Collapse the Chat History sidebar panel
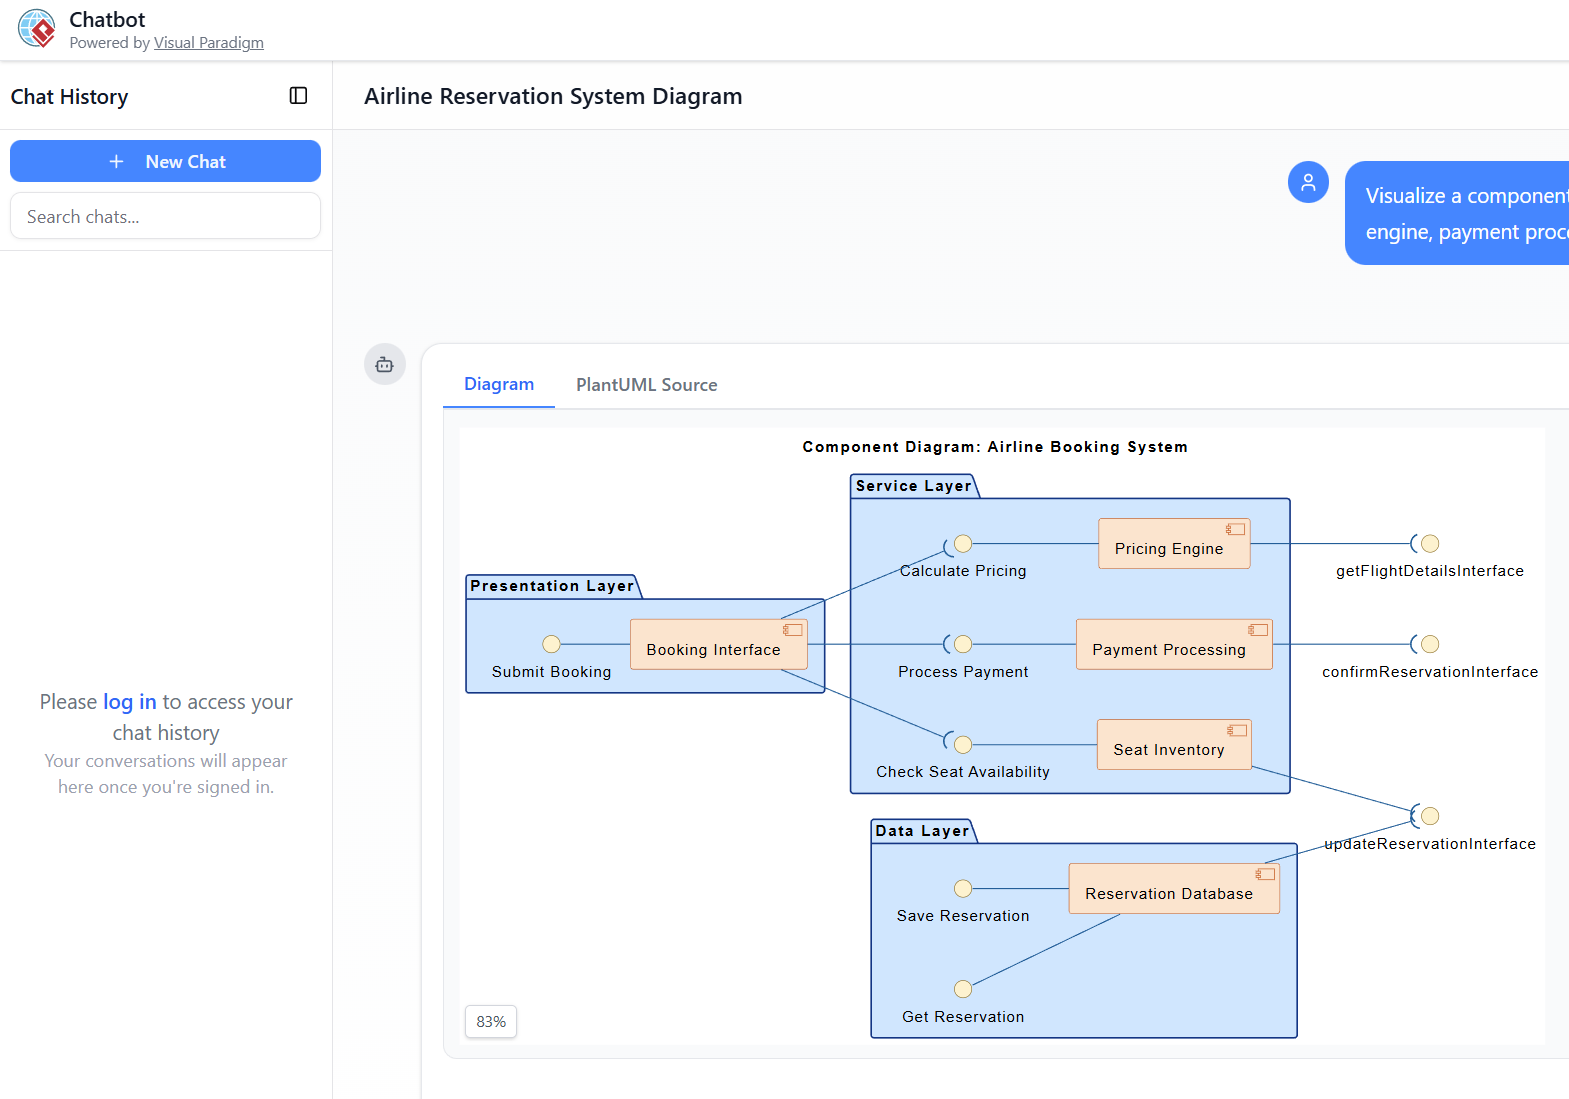This screenshot has width=1569, height=1099. coord(298,96)
